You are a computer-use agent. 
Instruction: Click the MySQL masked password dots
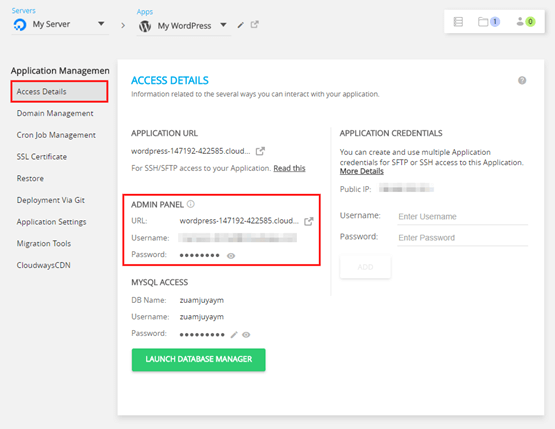click(202, 334)
